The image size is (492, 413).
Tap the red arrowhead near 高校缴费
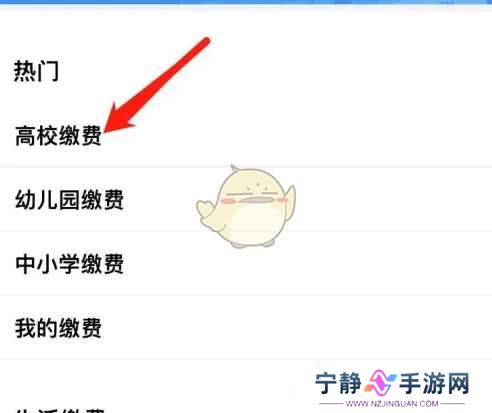(118, 118)
